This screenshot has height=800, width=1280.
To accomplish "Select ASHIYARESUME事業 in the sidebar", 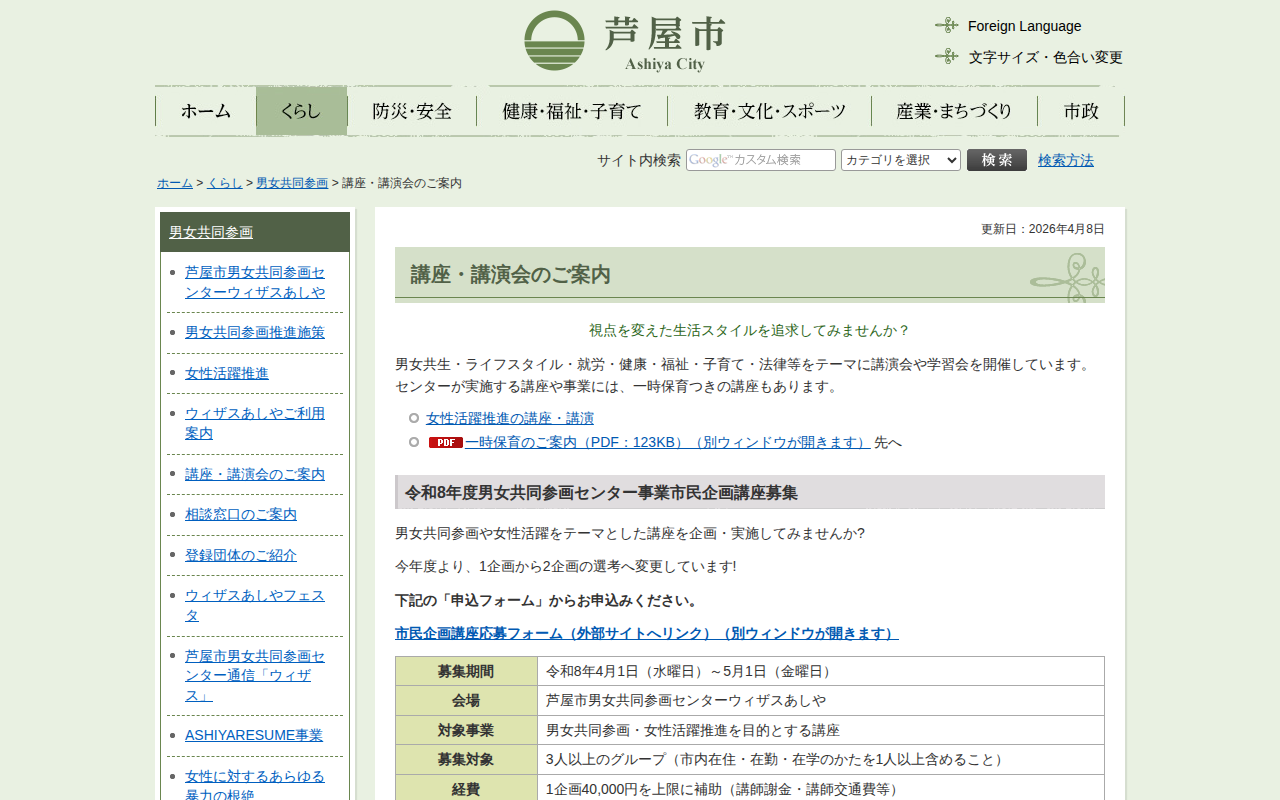I will pyautogui.click(x=254, y=735).
